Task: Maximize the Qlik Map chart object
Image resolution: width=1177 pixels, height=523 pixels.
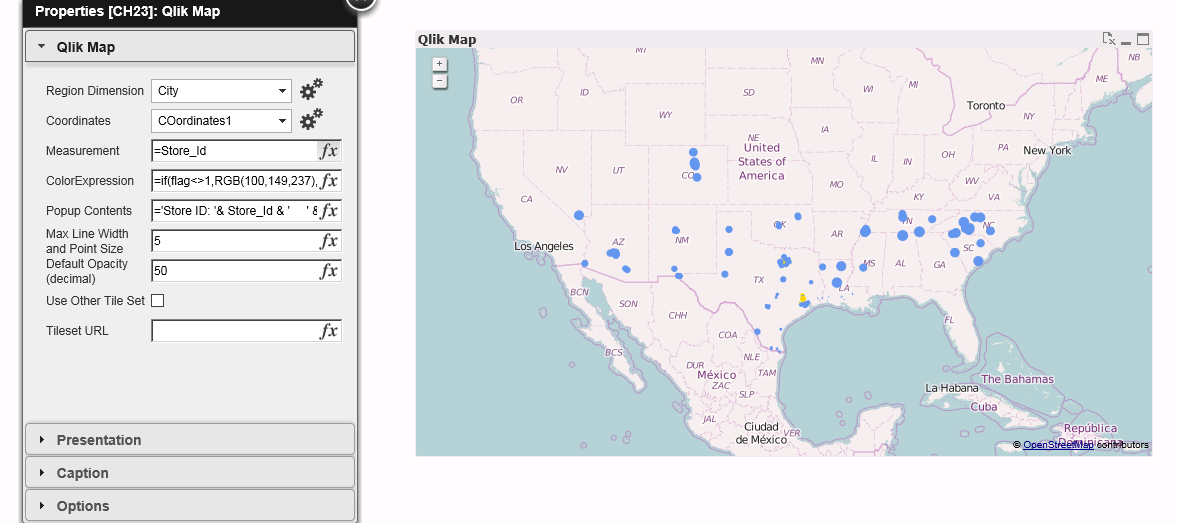Action: [1143, 39]
